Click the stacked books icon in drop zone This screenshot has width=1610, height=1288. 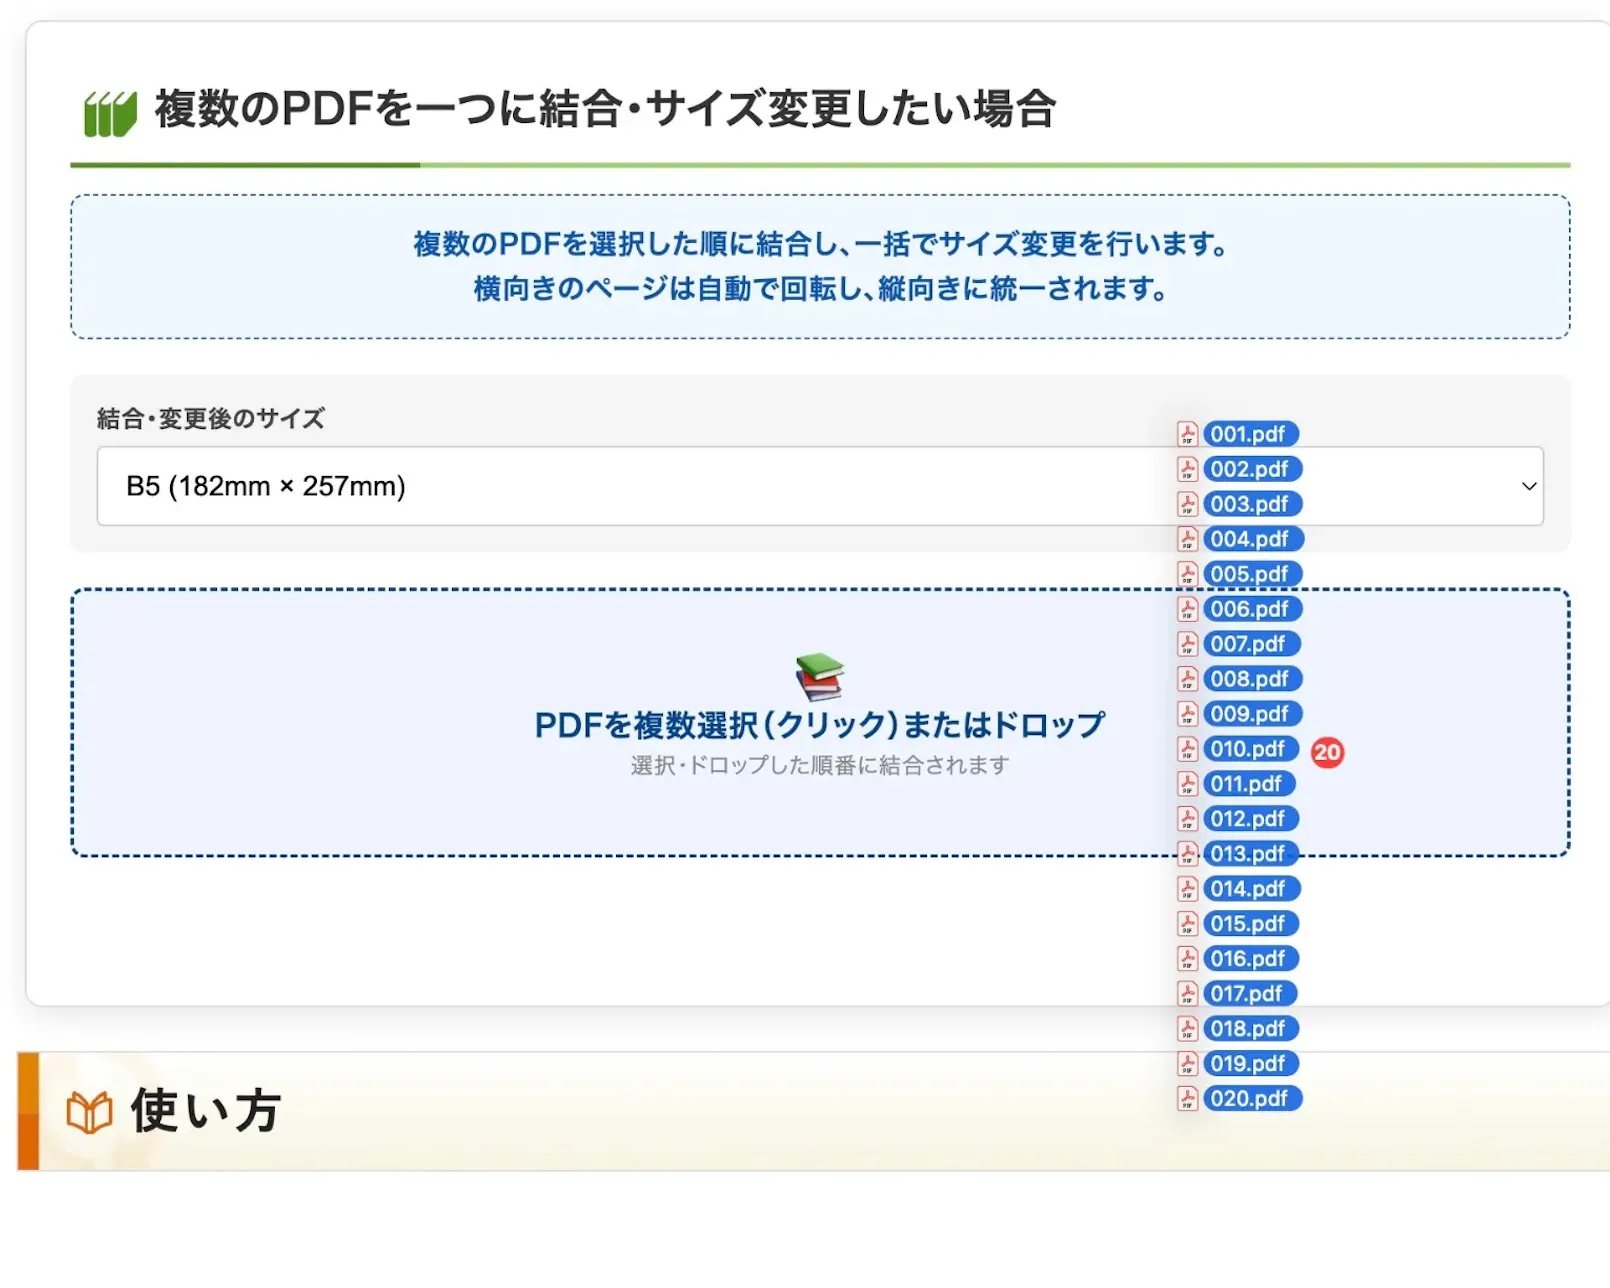(819, 677)
